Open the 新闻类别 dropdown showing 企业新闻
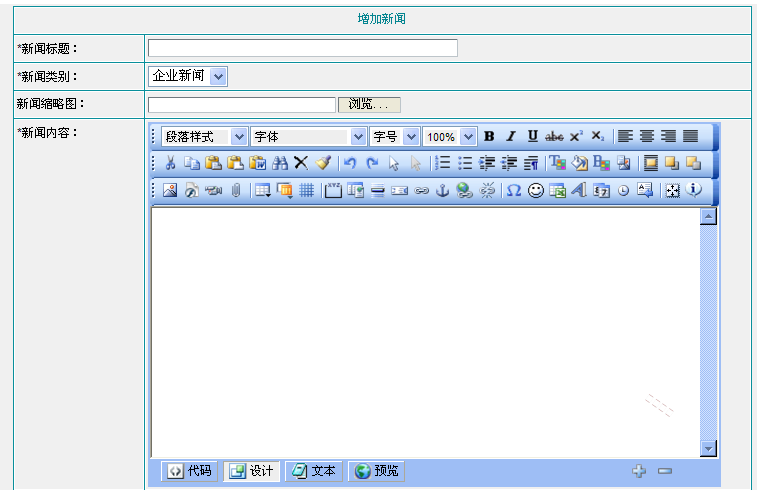This screenshot has height=490, width=757. (x=188, y=76)
